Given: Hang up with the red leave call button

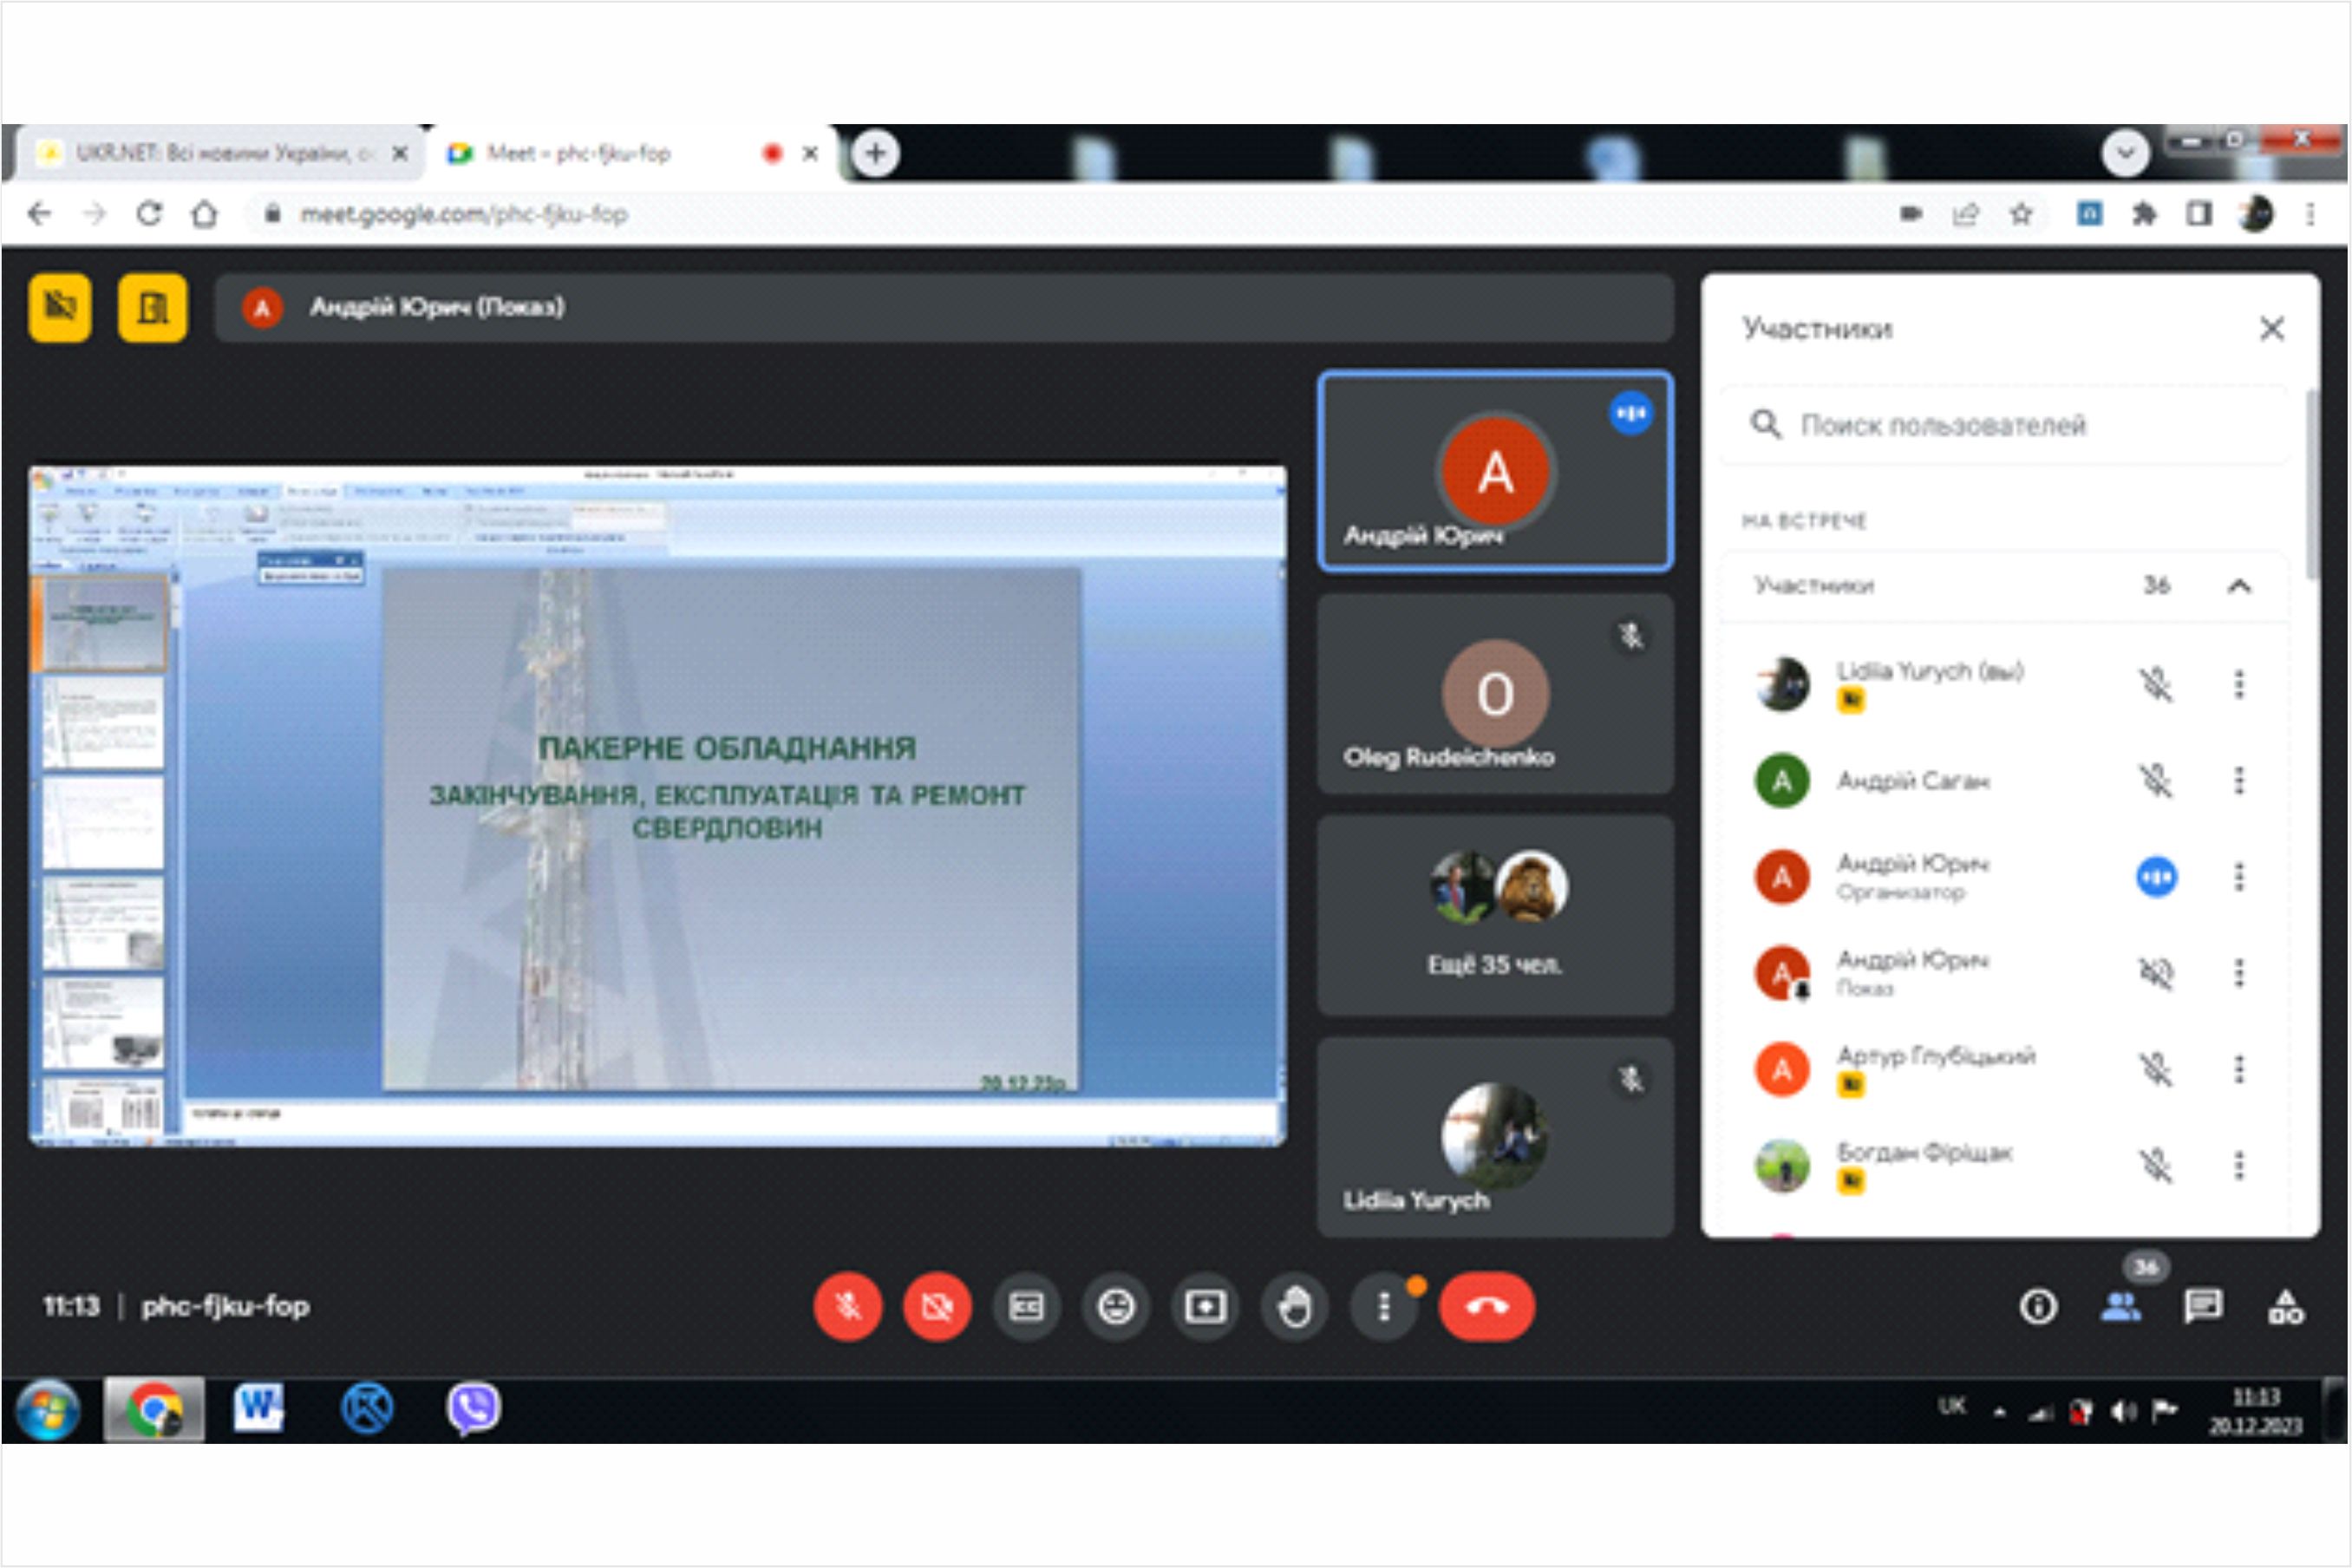Looking at the screenshot, I should (1487, 1306).
